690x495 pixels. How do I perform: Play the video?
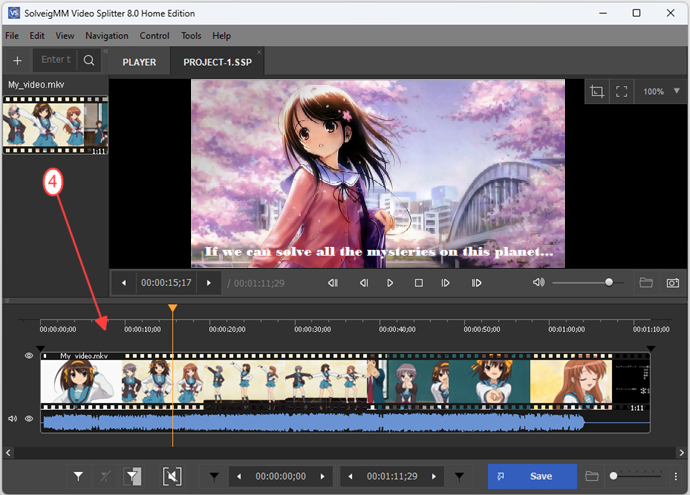pos(390,283)
